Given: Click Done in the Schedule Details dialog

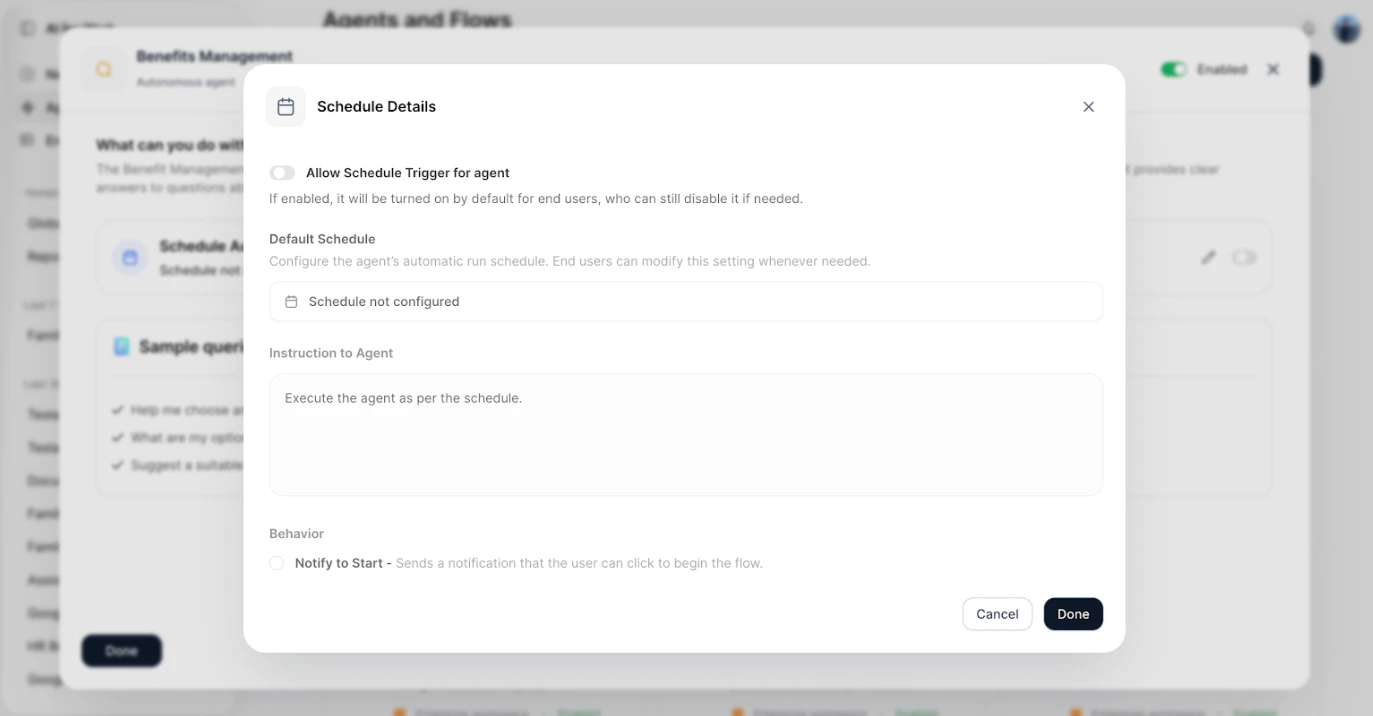Looking at the screenshot, I should [x=1073, y=613].
